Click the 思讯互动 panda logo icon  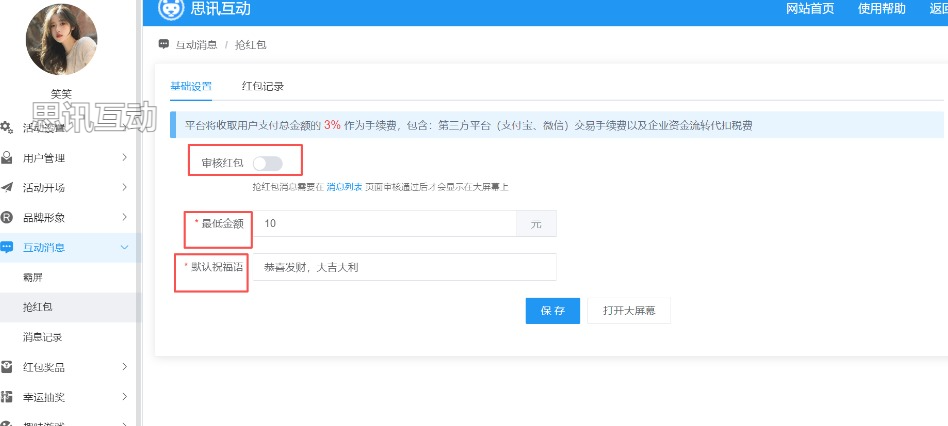pyautogui.click(x=171, y=9)
